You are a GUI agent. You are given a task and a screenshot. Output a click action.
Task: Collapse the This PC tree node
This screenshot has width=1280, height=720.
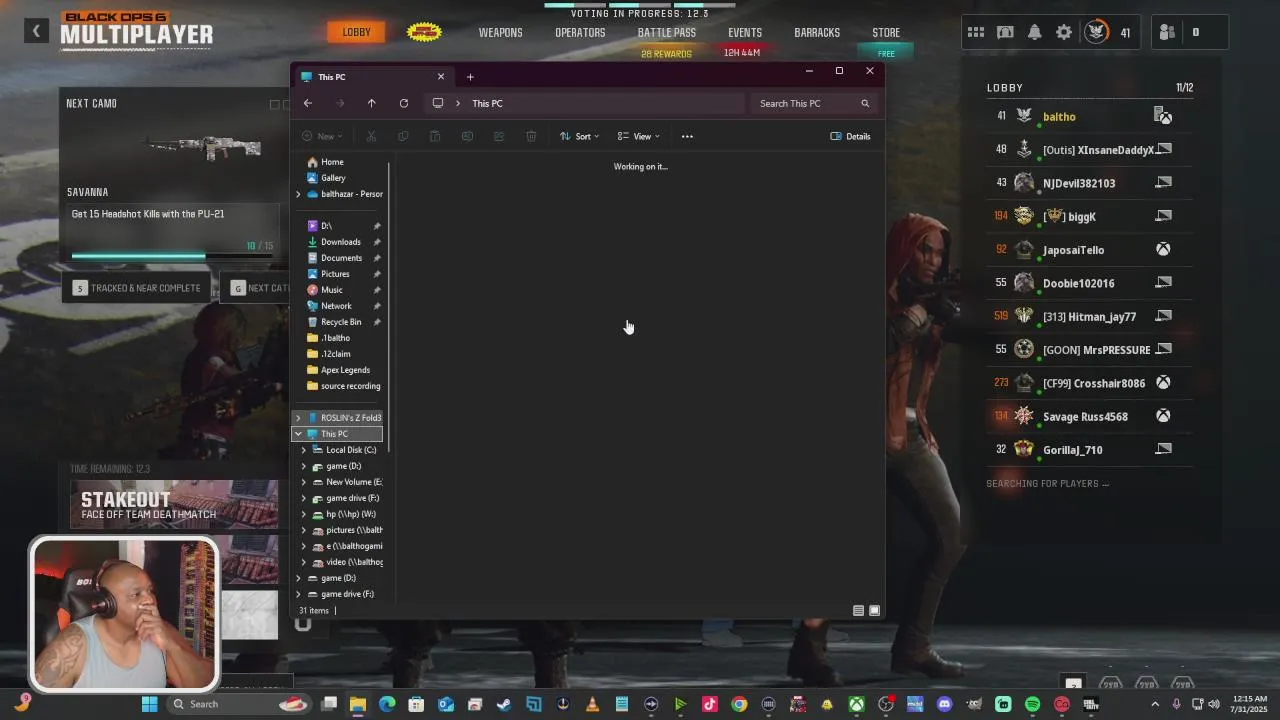click(x=298, y=434)
